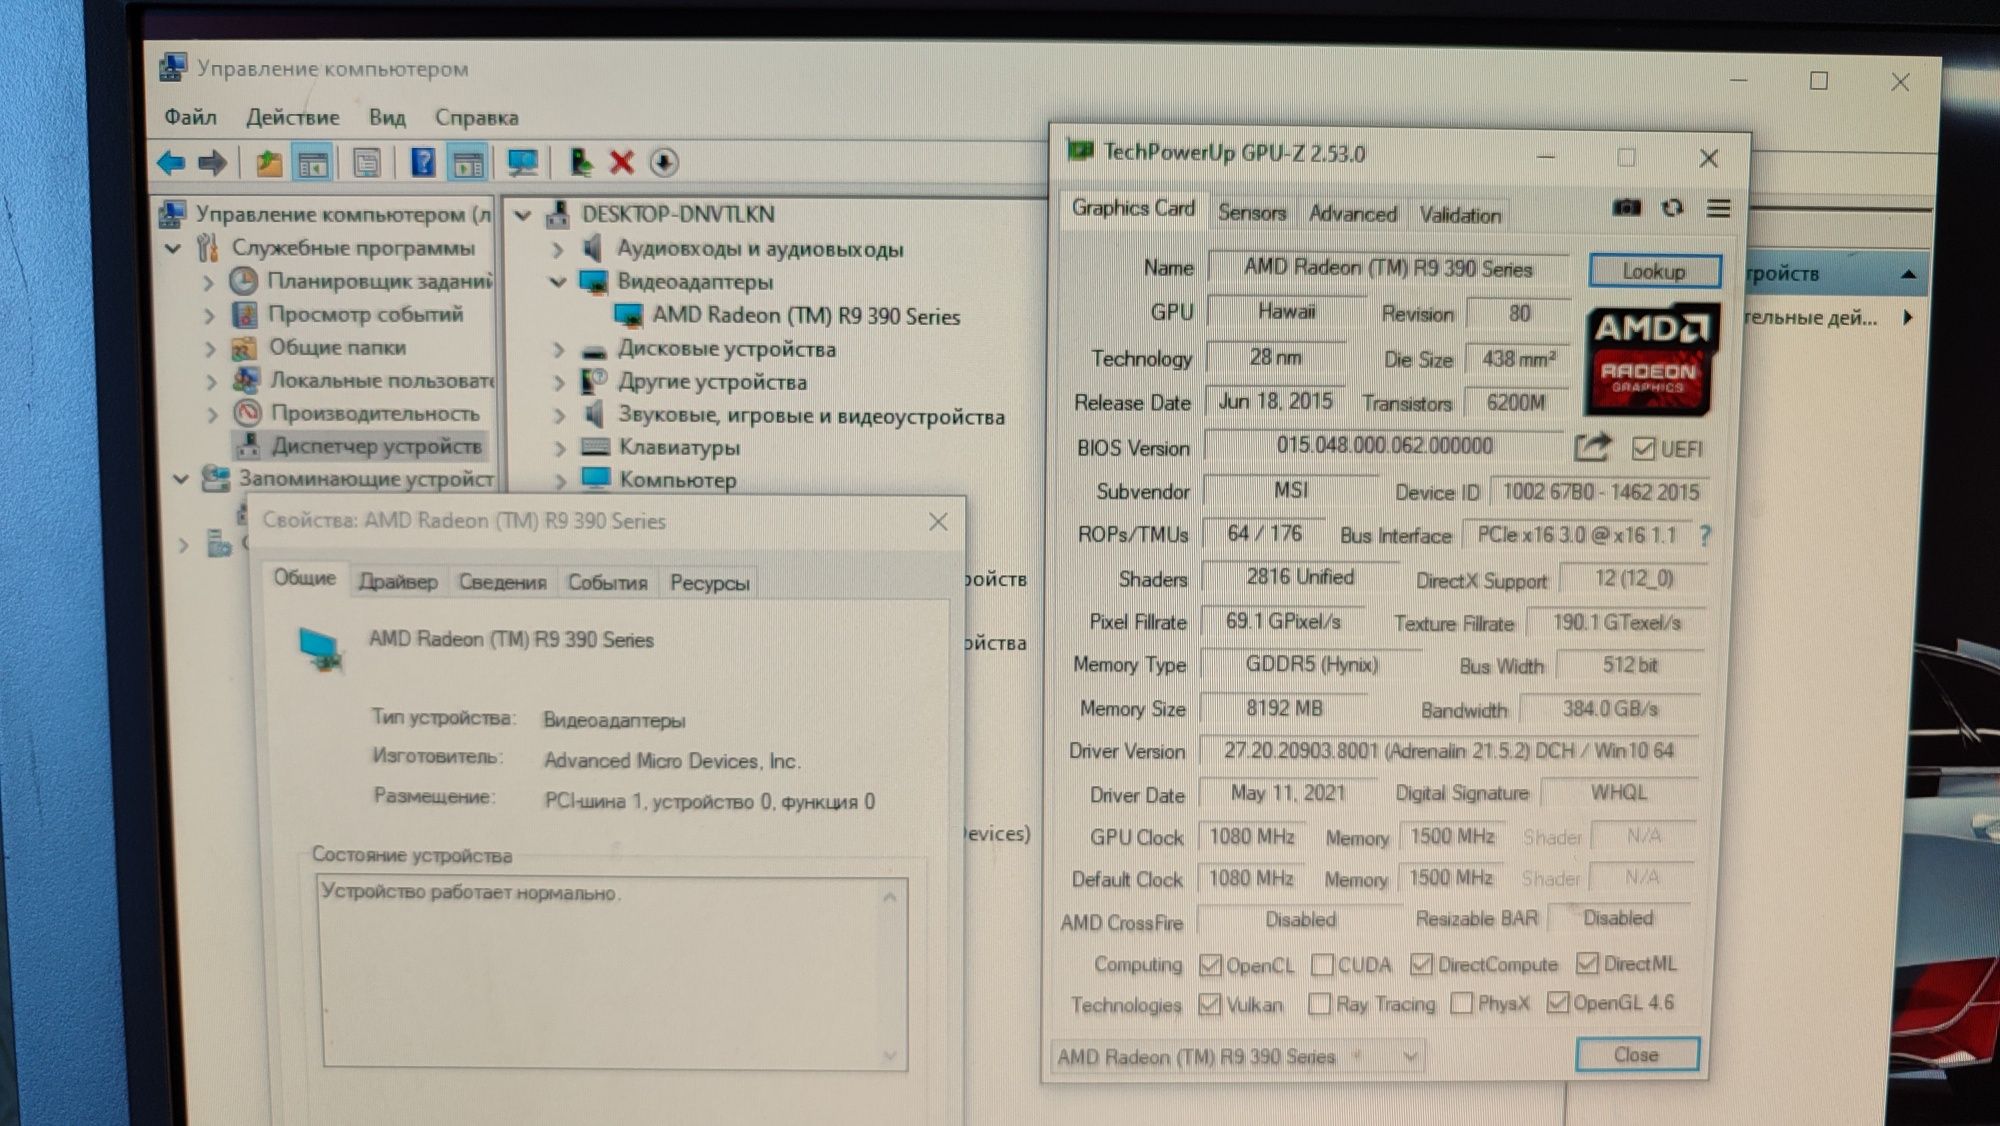Open the Драйвер tab in properties dialog
Image resolution: width=2000 pixels, height=1126 pixels.
(398, 582)
